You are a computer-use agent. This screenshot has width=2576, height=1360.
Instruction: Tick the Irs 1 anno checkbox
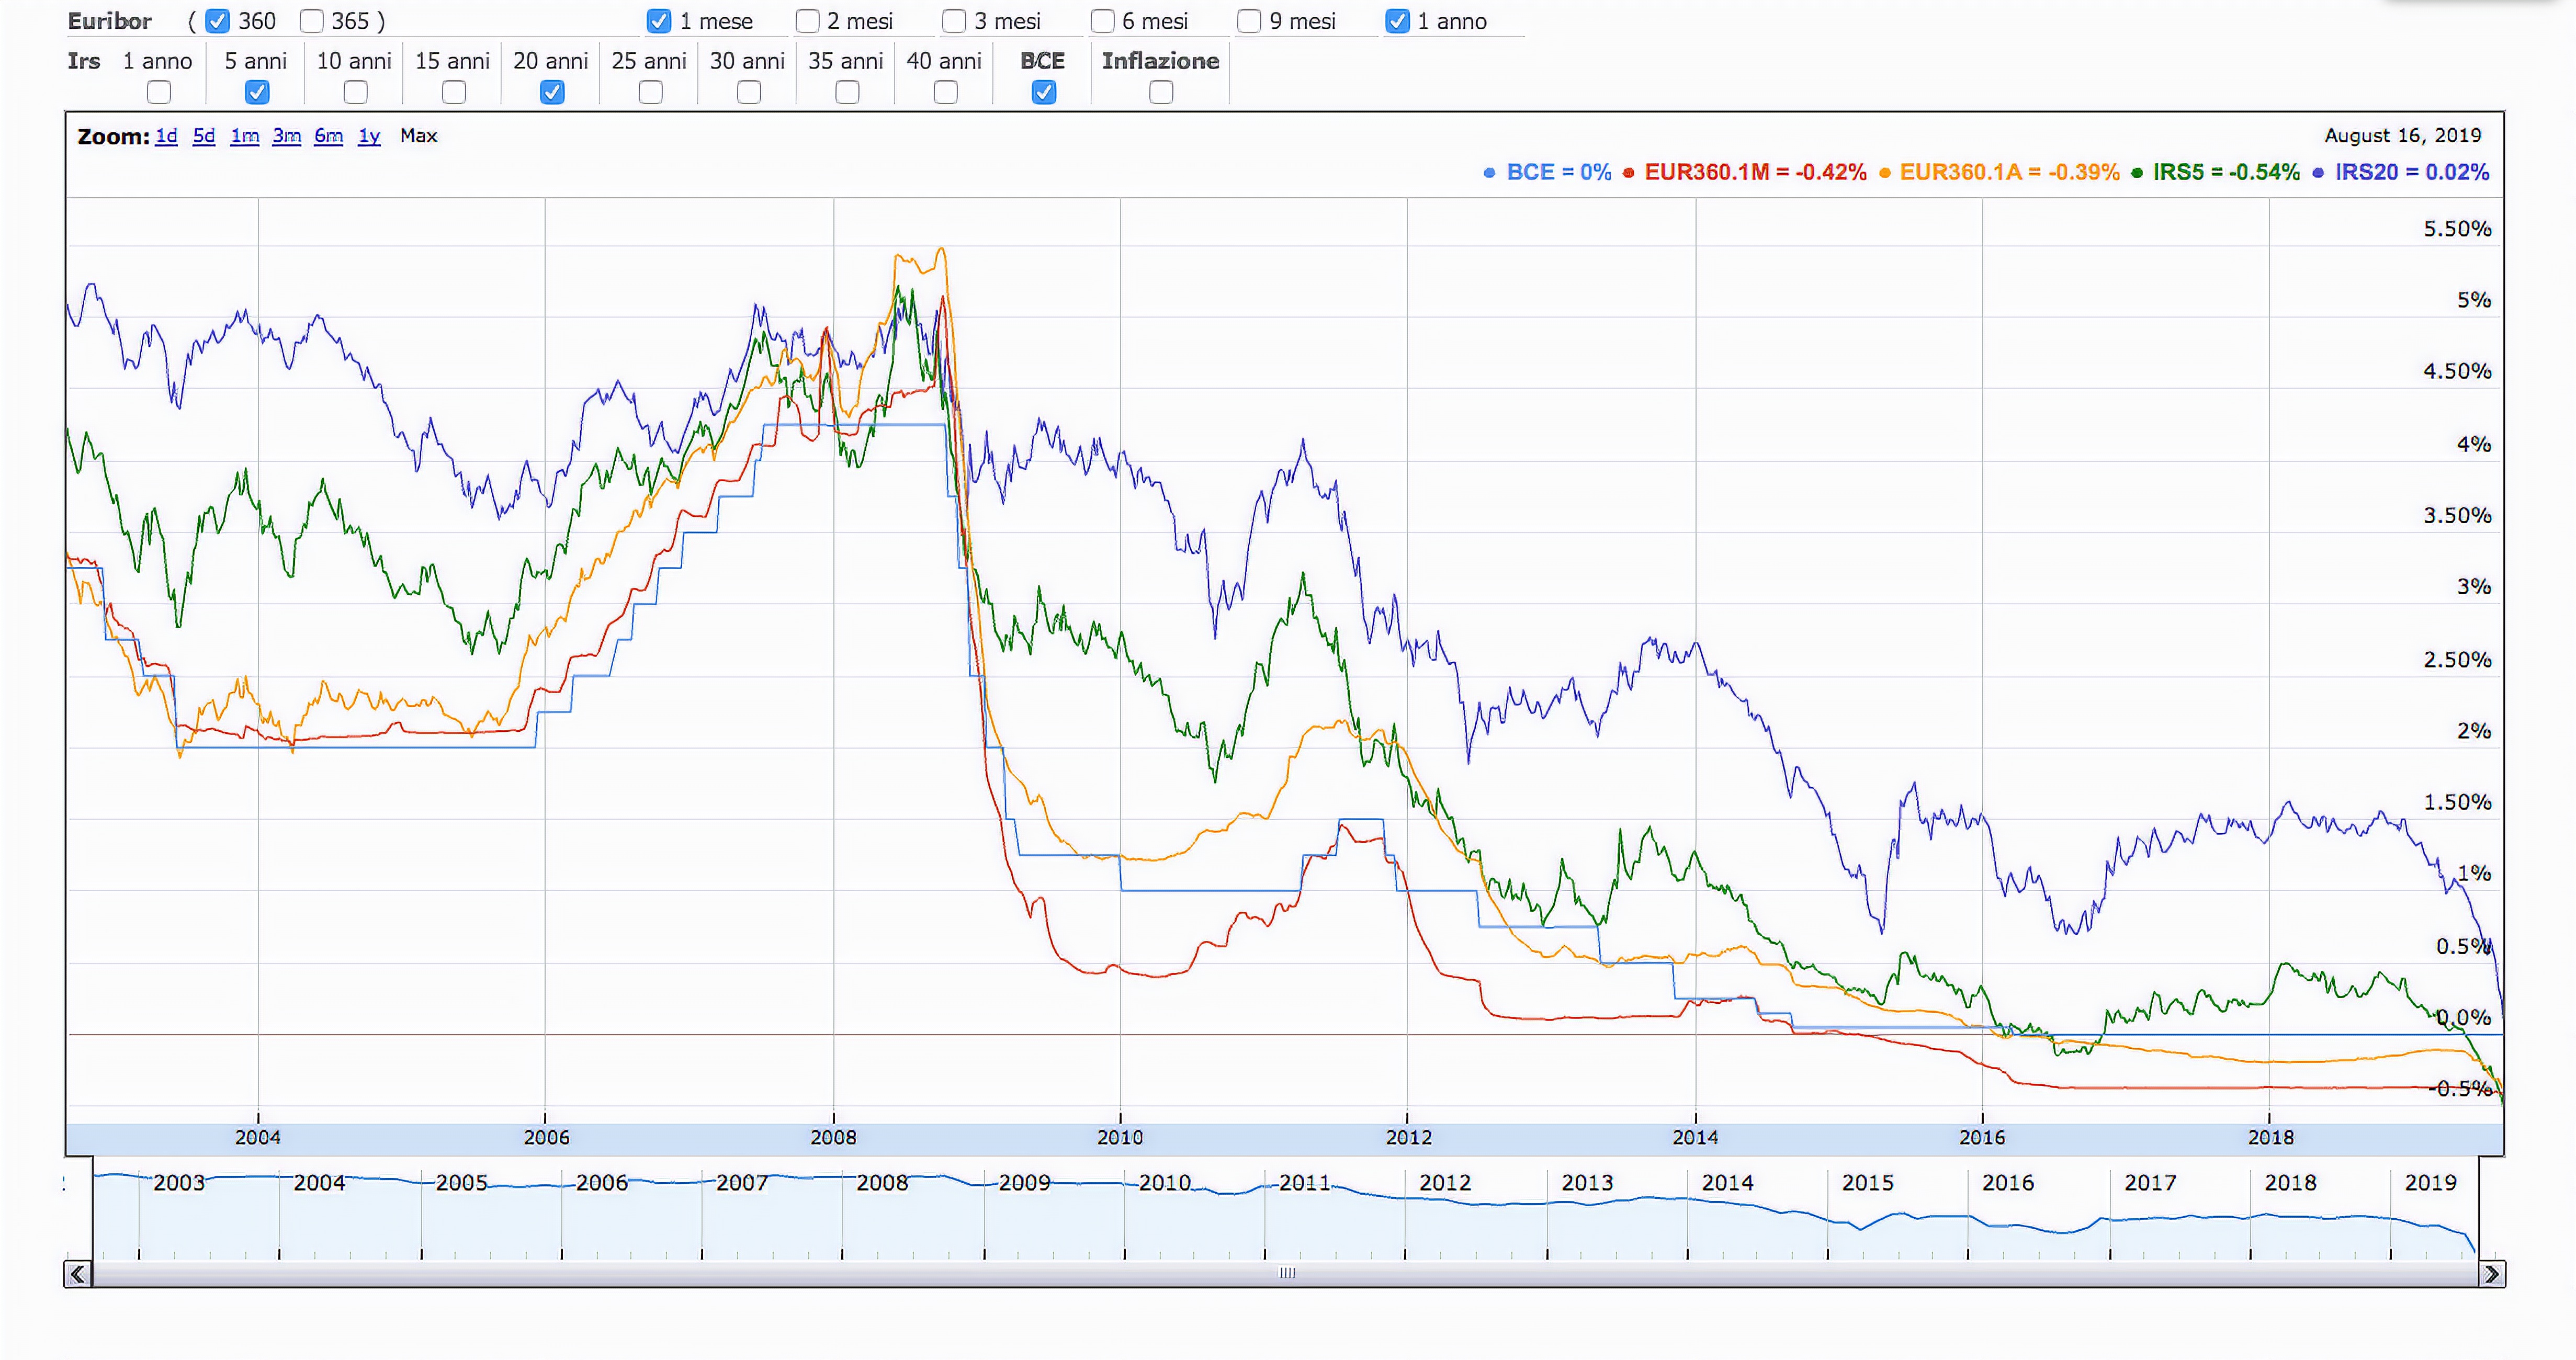158,92
